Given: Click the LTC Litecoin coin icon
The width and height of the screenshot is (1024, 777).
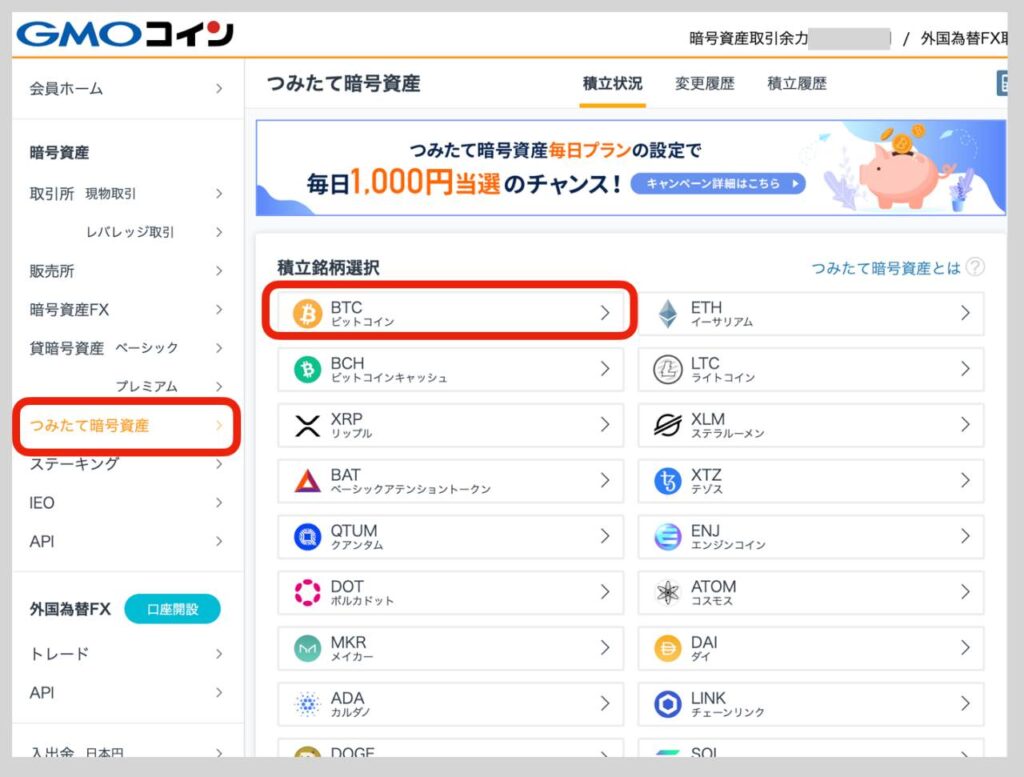Looking at the screenshot, I should pos(668,368).
